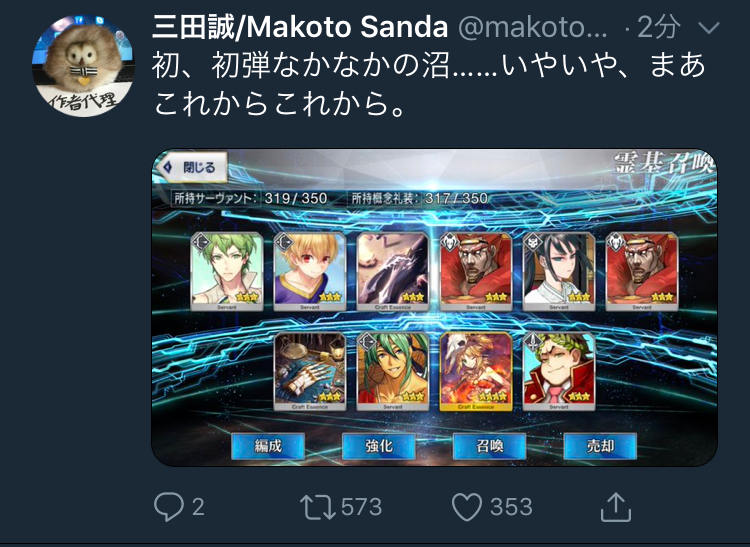750x547 pixels.
Task: Select the black-haired servant in white card
Action: [x=559, y=271]
